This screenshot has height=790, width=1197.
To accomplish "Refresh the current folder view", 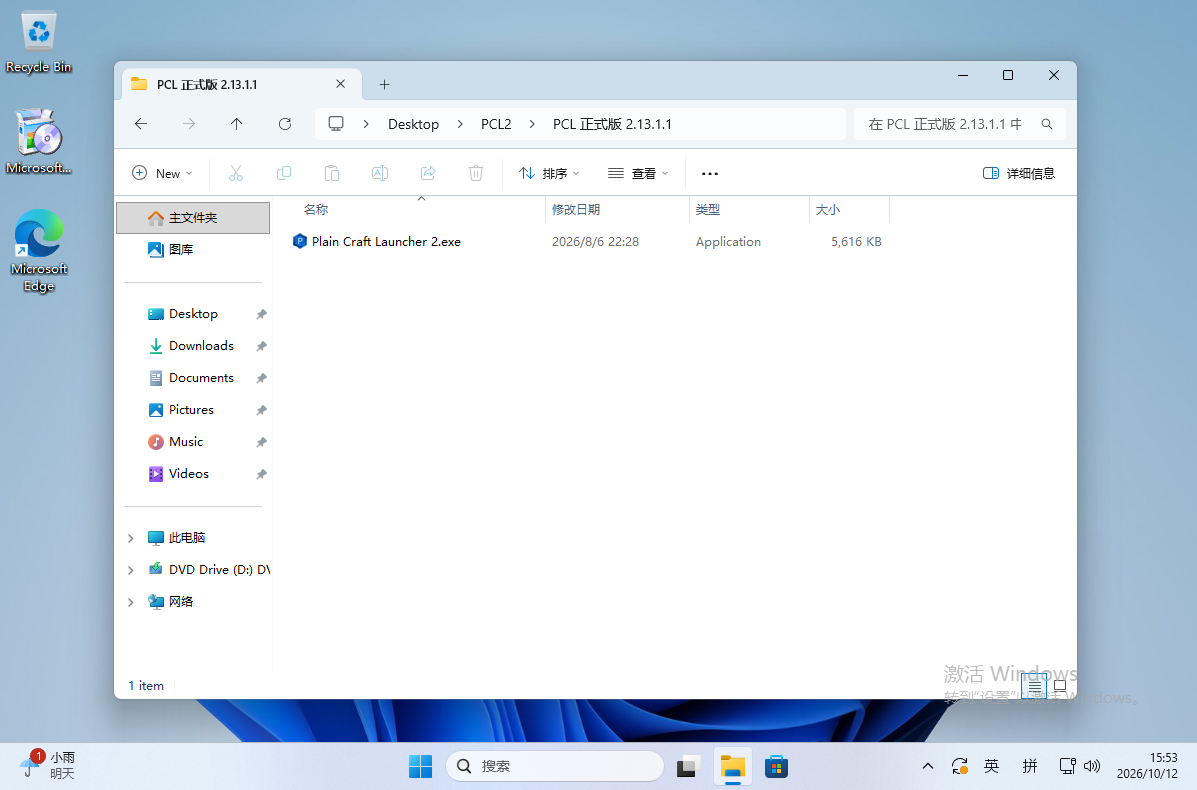I will (x=285, y=124).
